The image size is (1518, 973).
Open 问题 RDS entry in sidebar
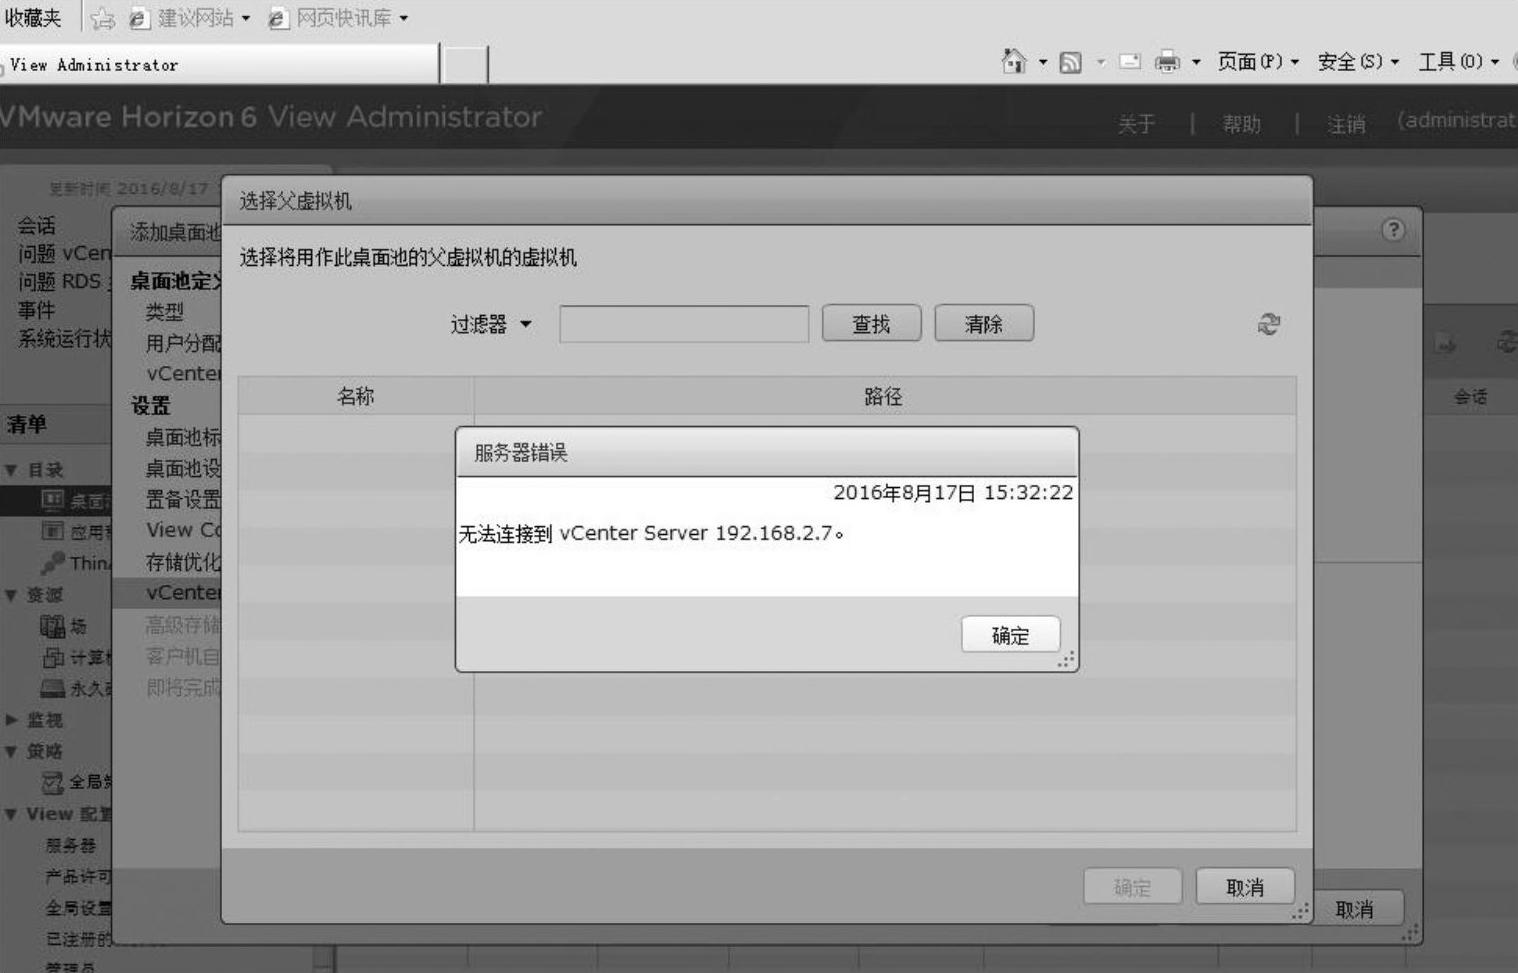point(64,282)
